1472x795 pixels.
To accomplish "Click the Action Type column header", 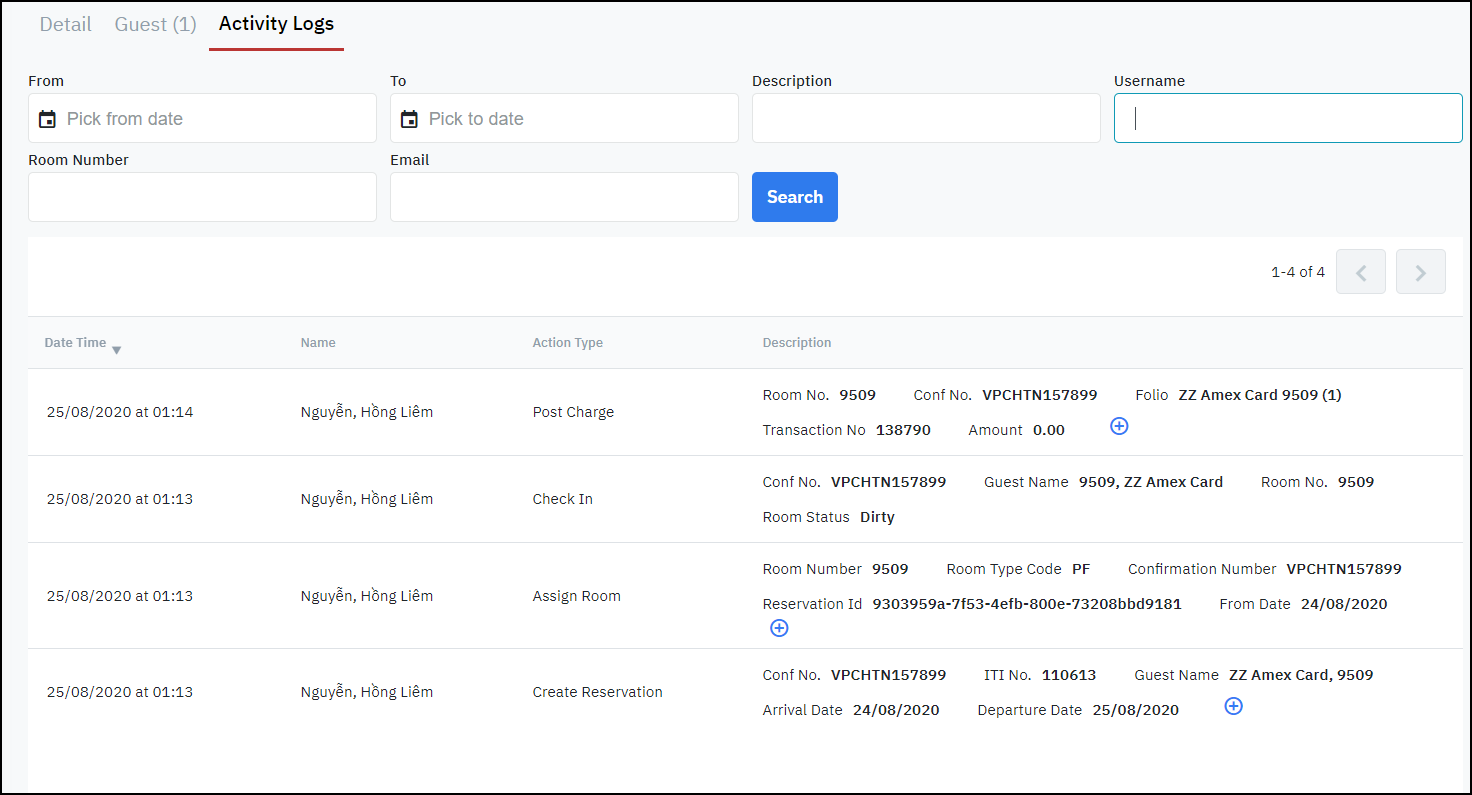I will pyautogui.click(x=567, y=343).
